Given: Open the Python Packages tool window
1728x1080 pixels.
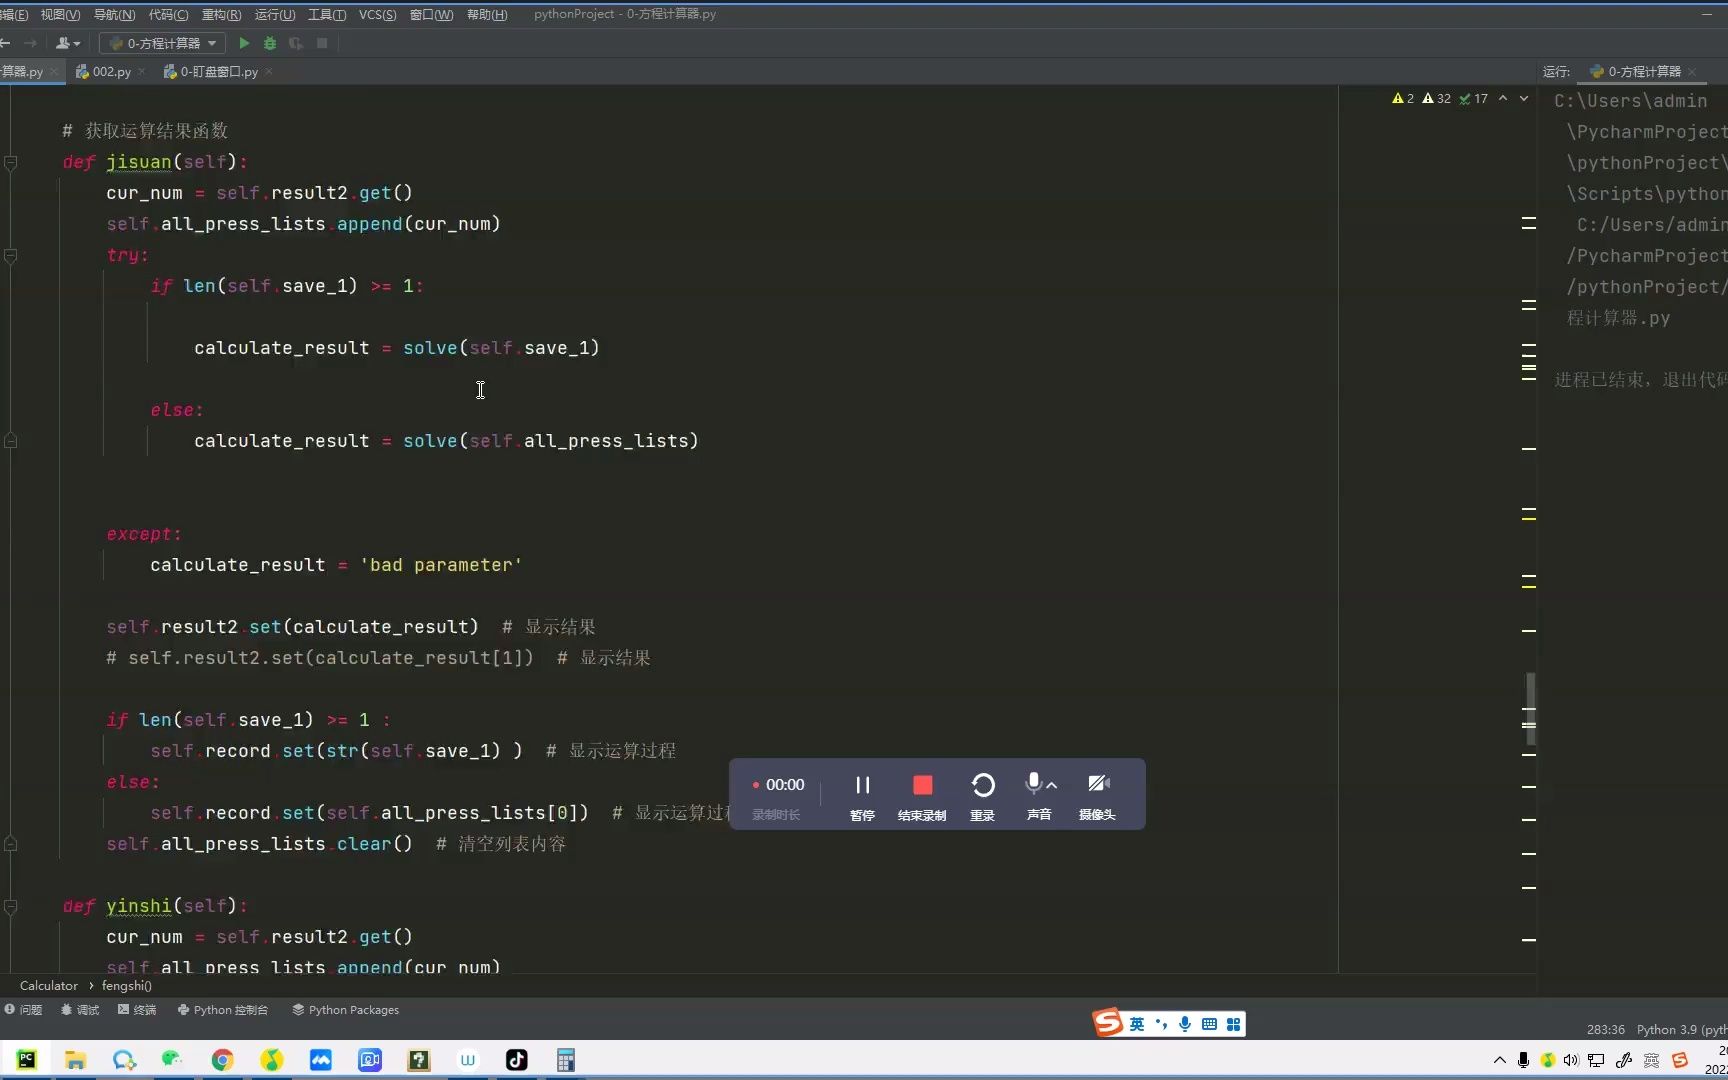Looking at the screenshot, I should [345, 1010].
